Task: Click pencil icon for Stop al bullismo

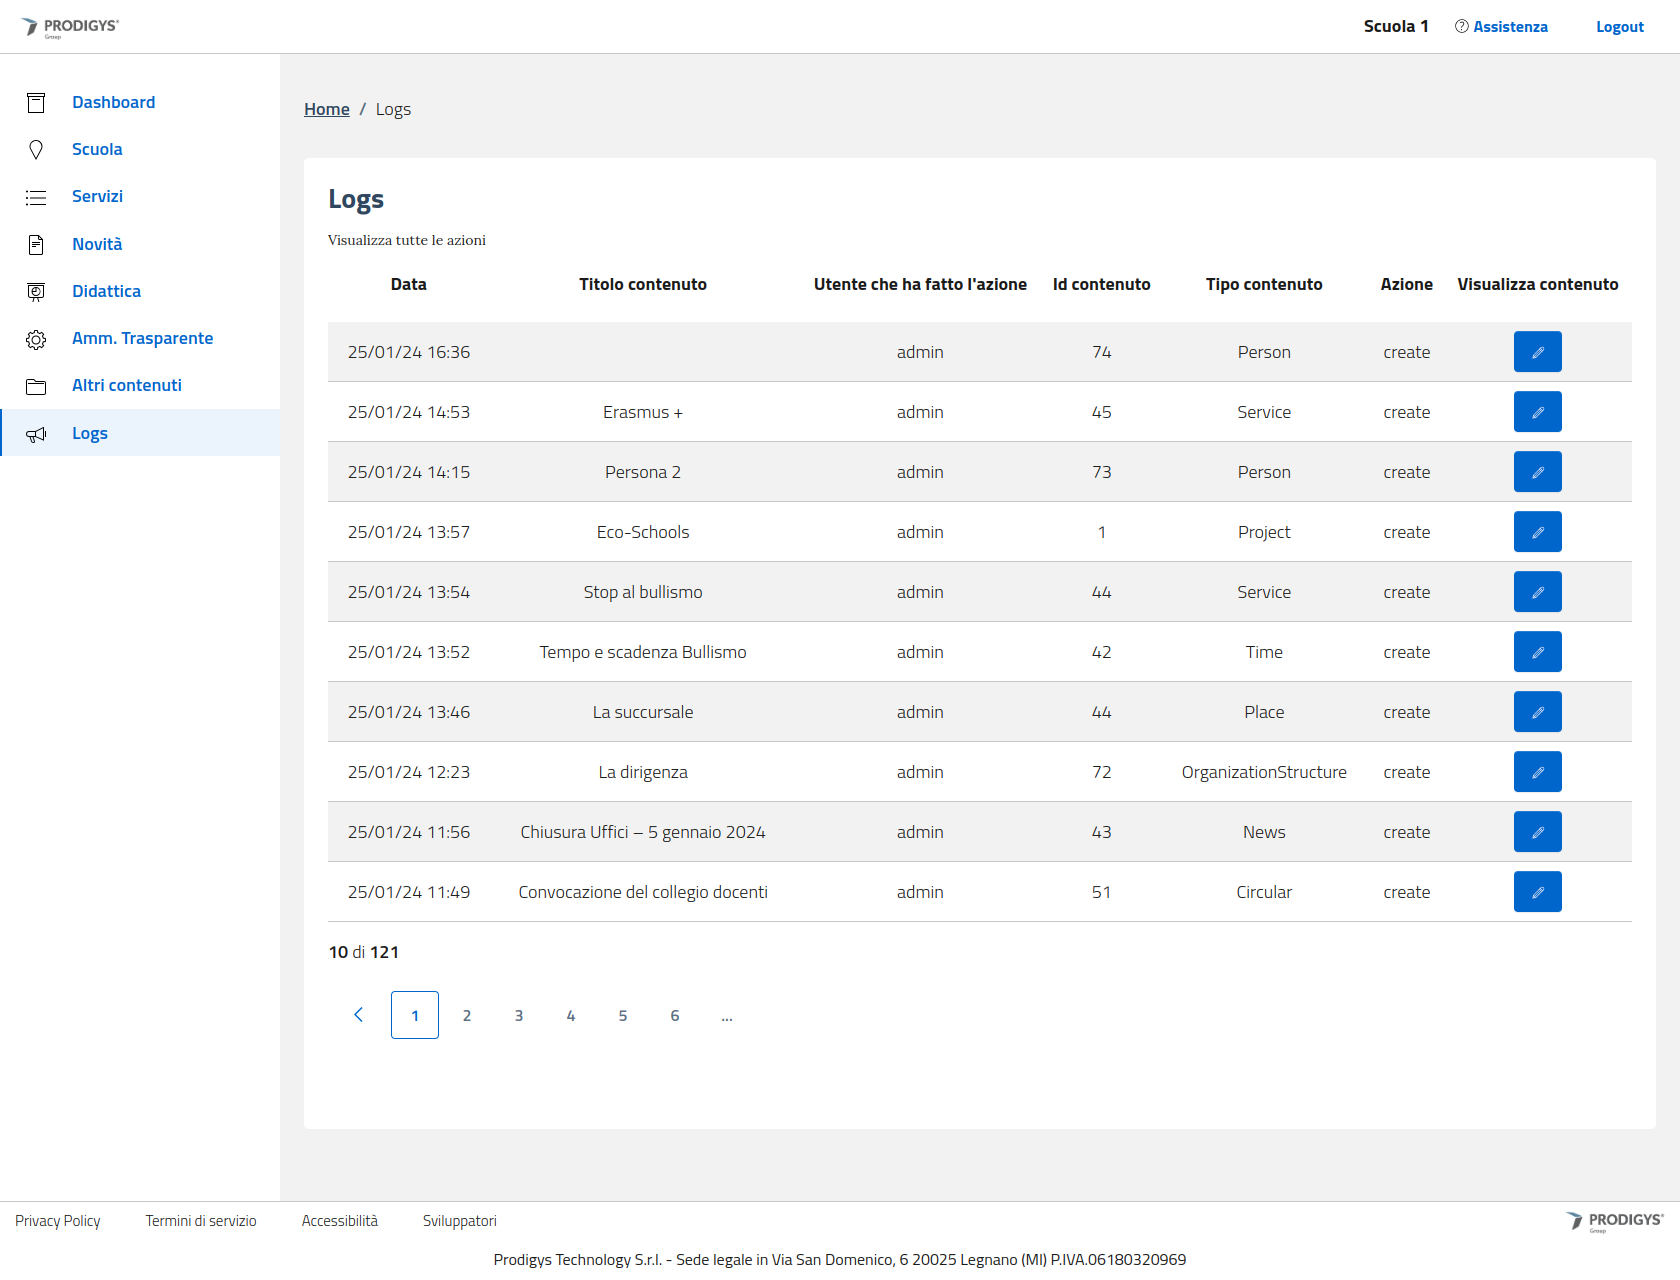Action: [1537, 592]
